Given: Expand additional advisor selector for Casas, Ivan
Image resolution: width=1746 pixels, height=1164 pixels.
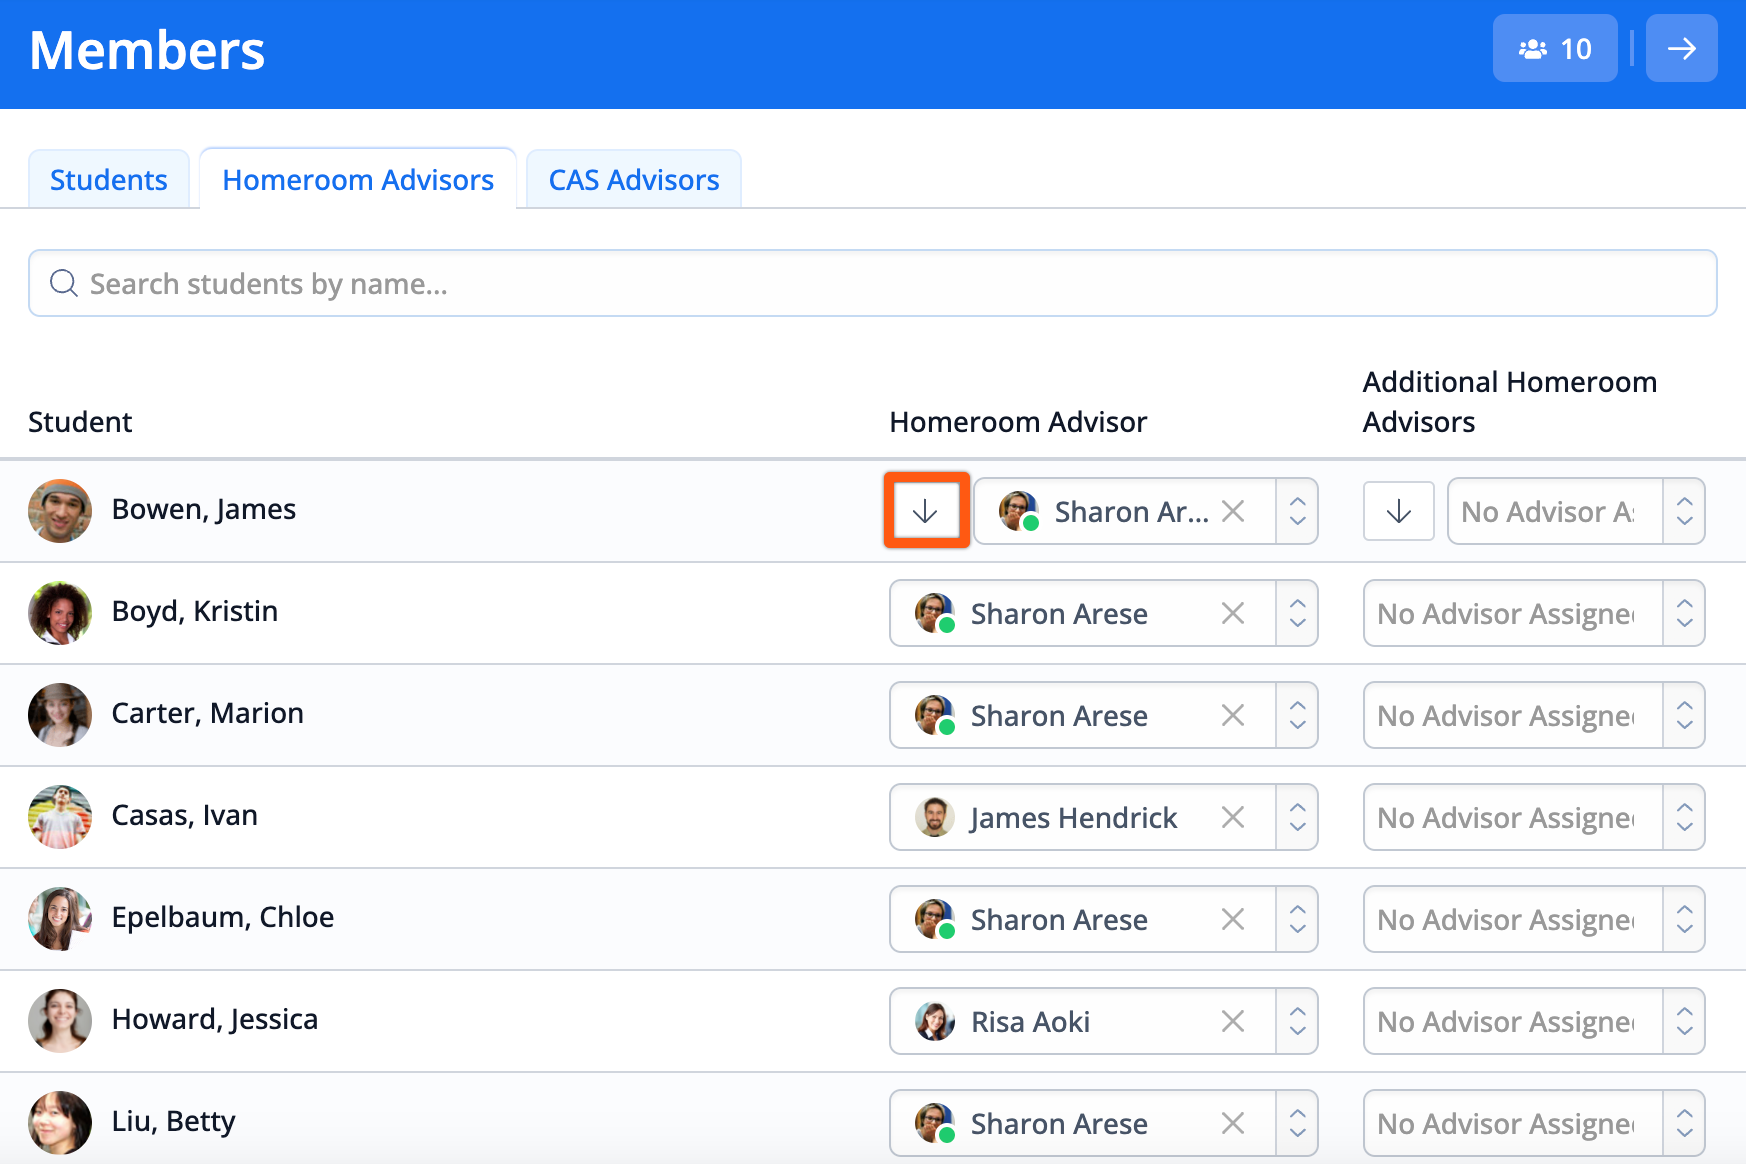Looking at the screenshot, I should pyautogui.click(x=1684, y=817).
